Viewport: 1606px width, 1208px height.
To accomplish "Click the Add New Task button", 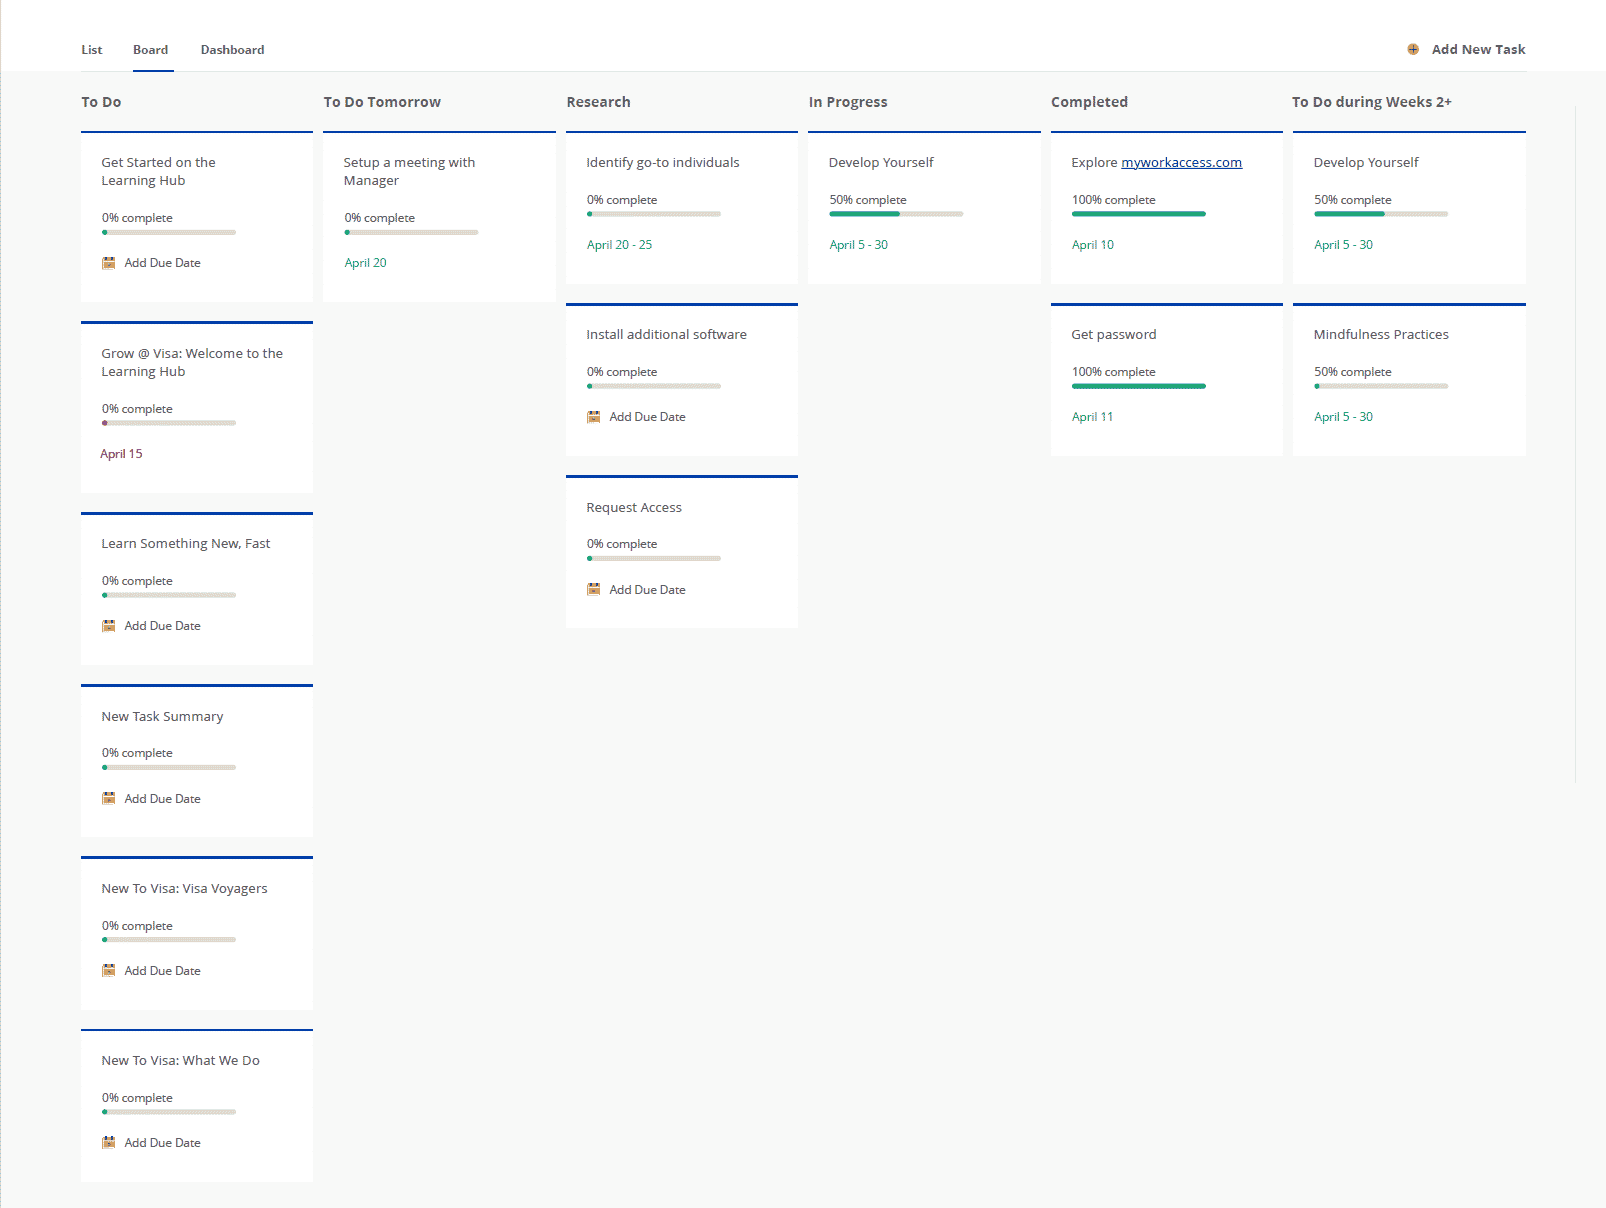I will [1477, 50].
